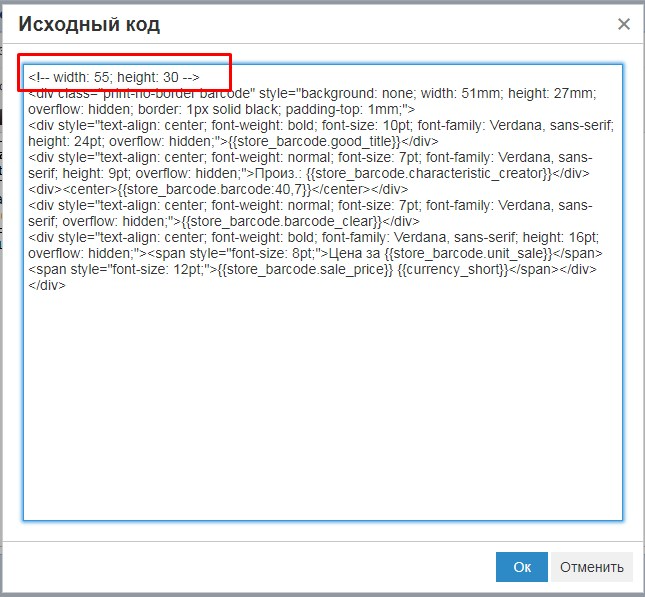Viewport: 645px width, 597px height.
Task: Click empty area inside the source code textarea
Action: [x=322, y=403]
